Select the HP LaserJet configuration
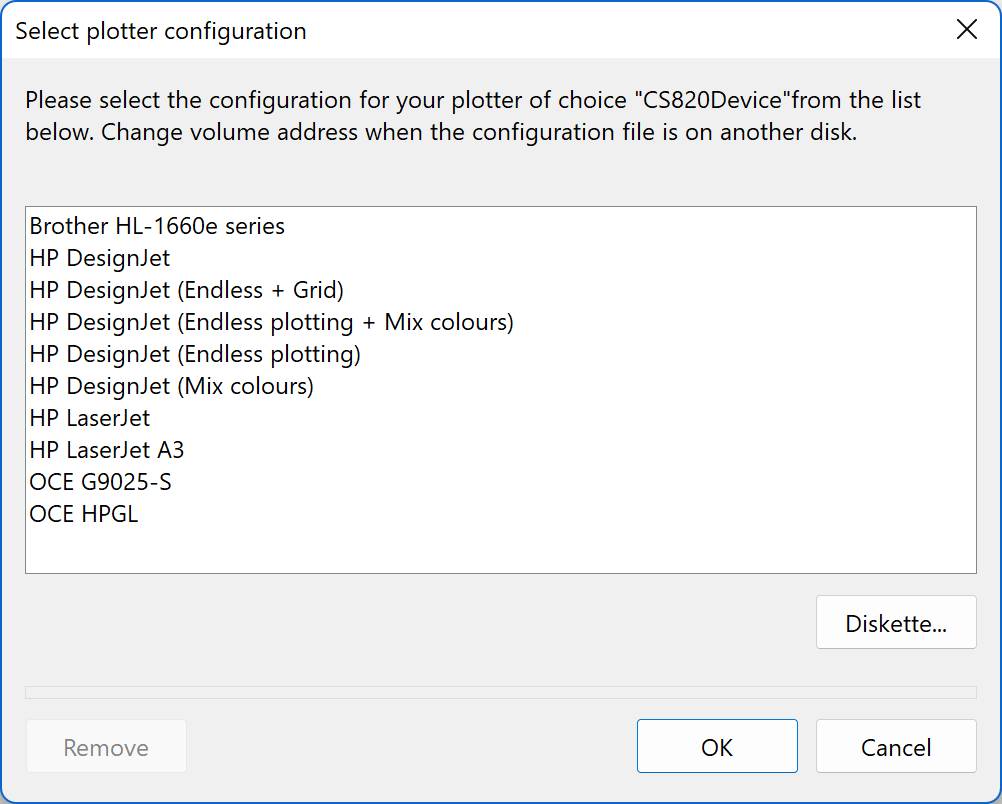Screen dimensions: 1002x804 click(90, 419)
